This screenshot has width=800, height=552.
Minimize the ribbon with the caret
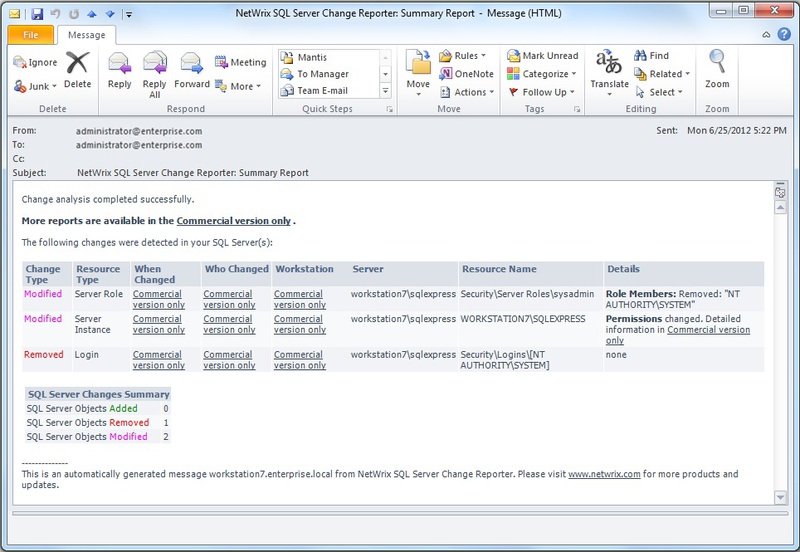point(766,35)
